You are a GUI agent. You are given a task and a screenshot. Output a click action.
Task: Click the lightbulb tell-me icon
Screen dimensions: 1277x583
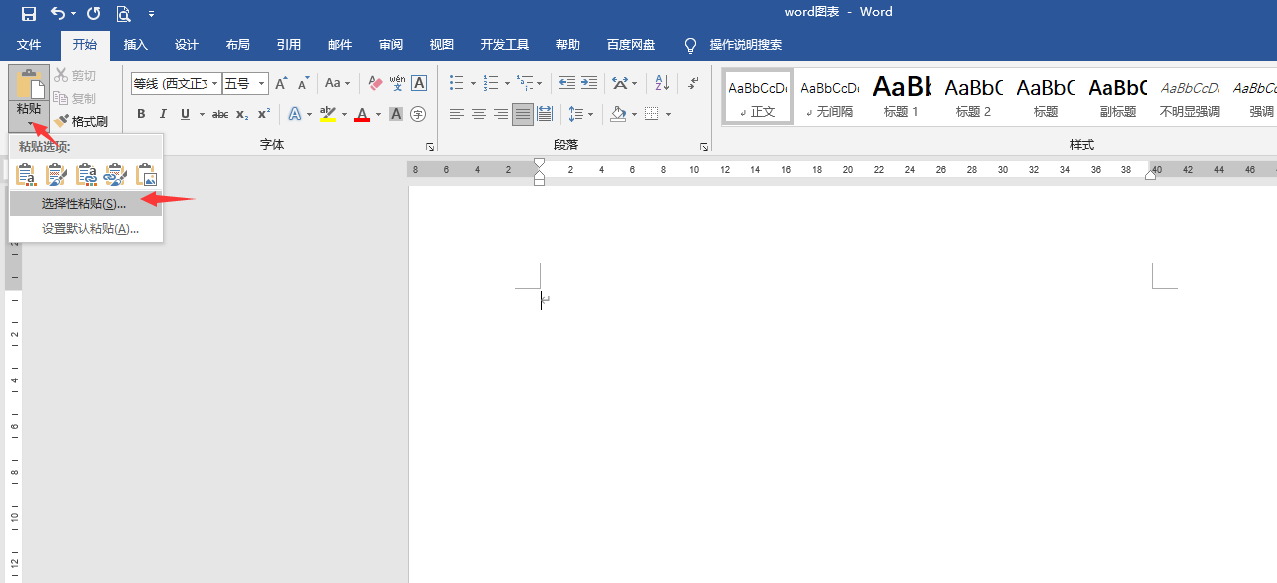690,45
